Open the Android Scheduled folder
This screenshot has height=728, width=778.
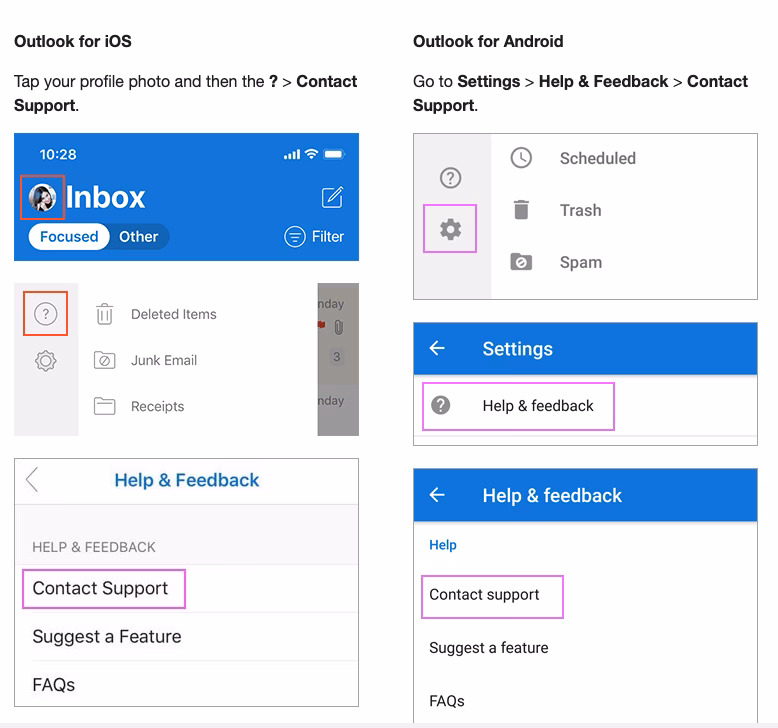click(597, 158)
